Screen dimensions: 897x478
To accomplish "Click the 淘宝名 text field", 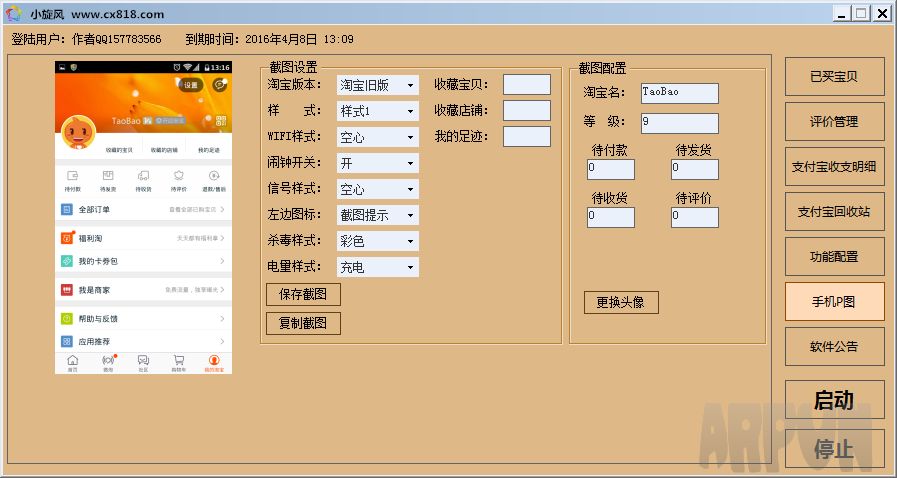I will [679, 92].
